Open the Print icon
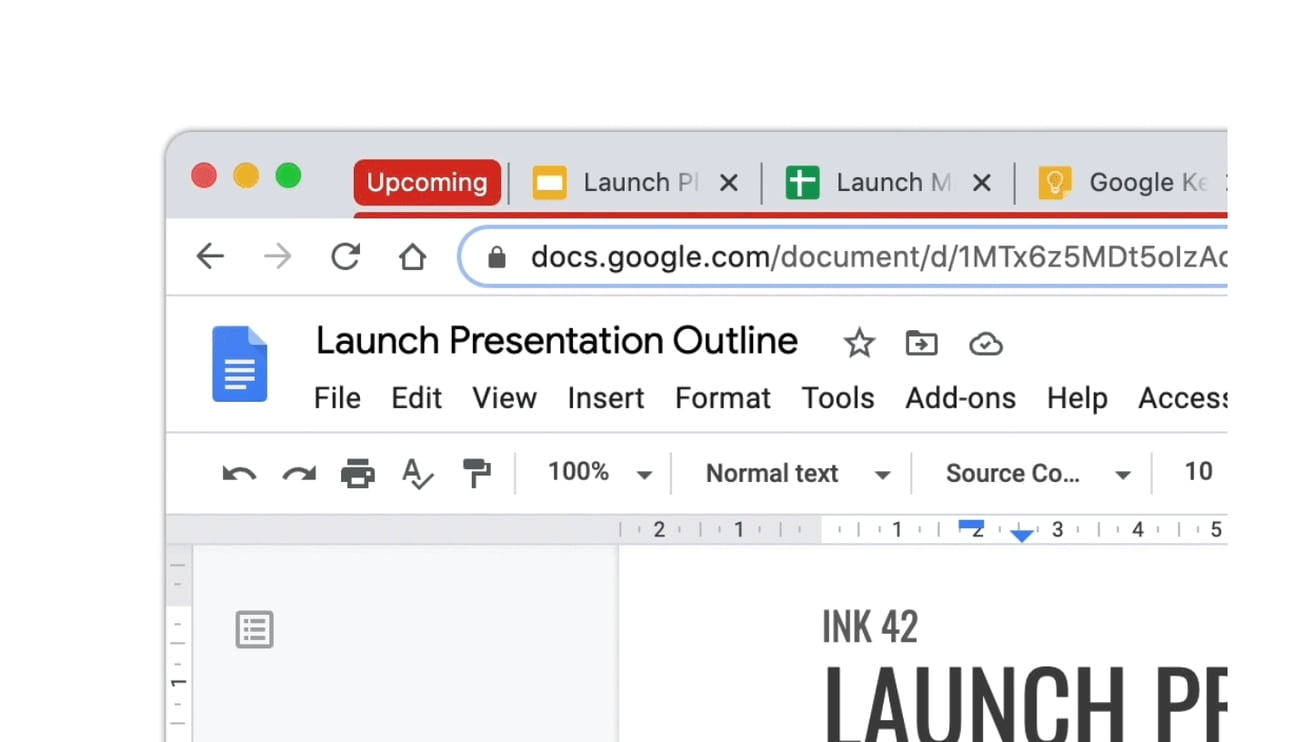Screen dimensions: 1293x742 tap(357, 472)
